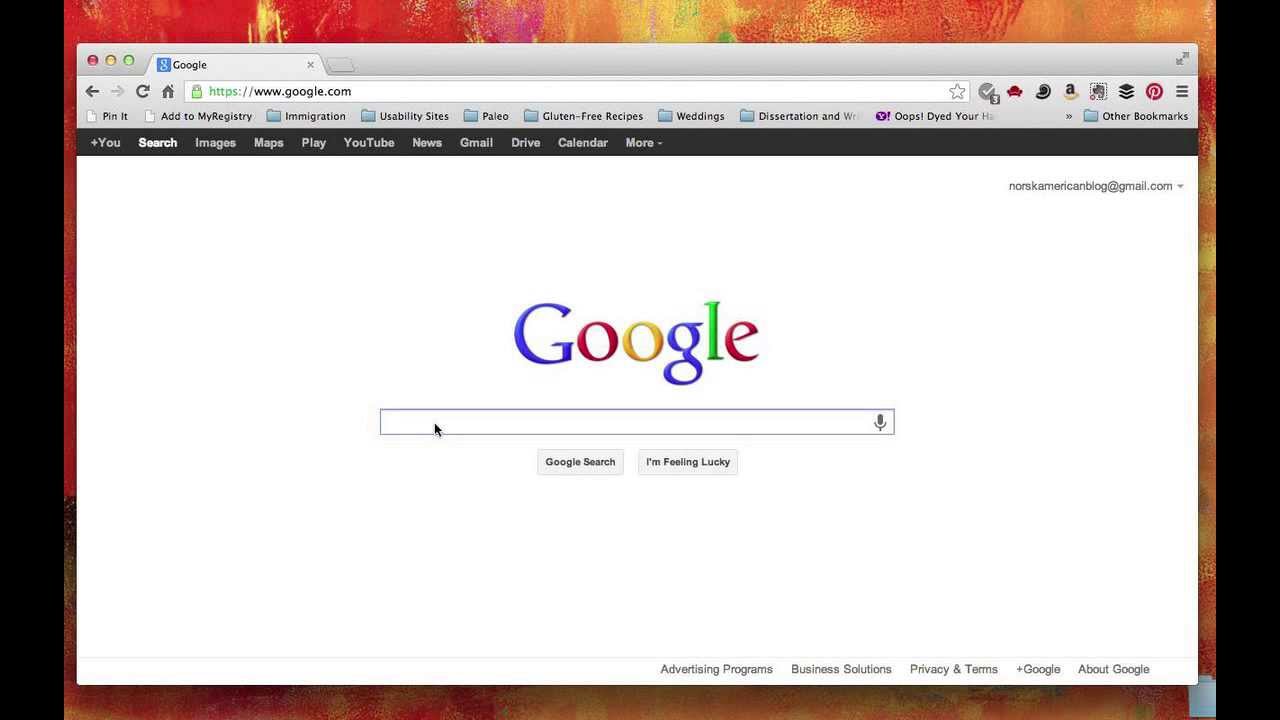
Task: Go to Images in the Google bar
Action: pos(215,142)
